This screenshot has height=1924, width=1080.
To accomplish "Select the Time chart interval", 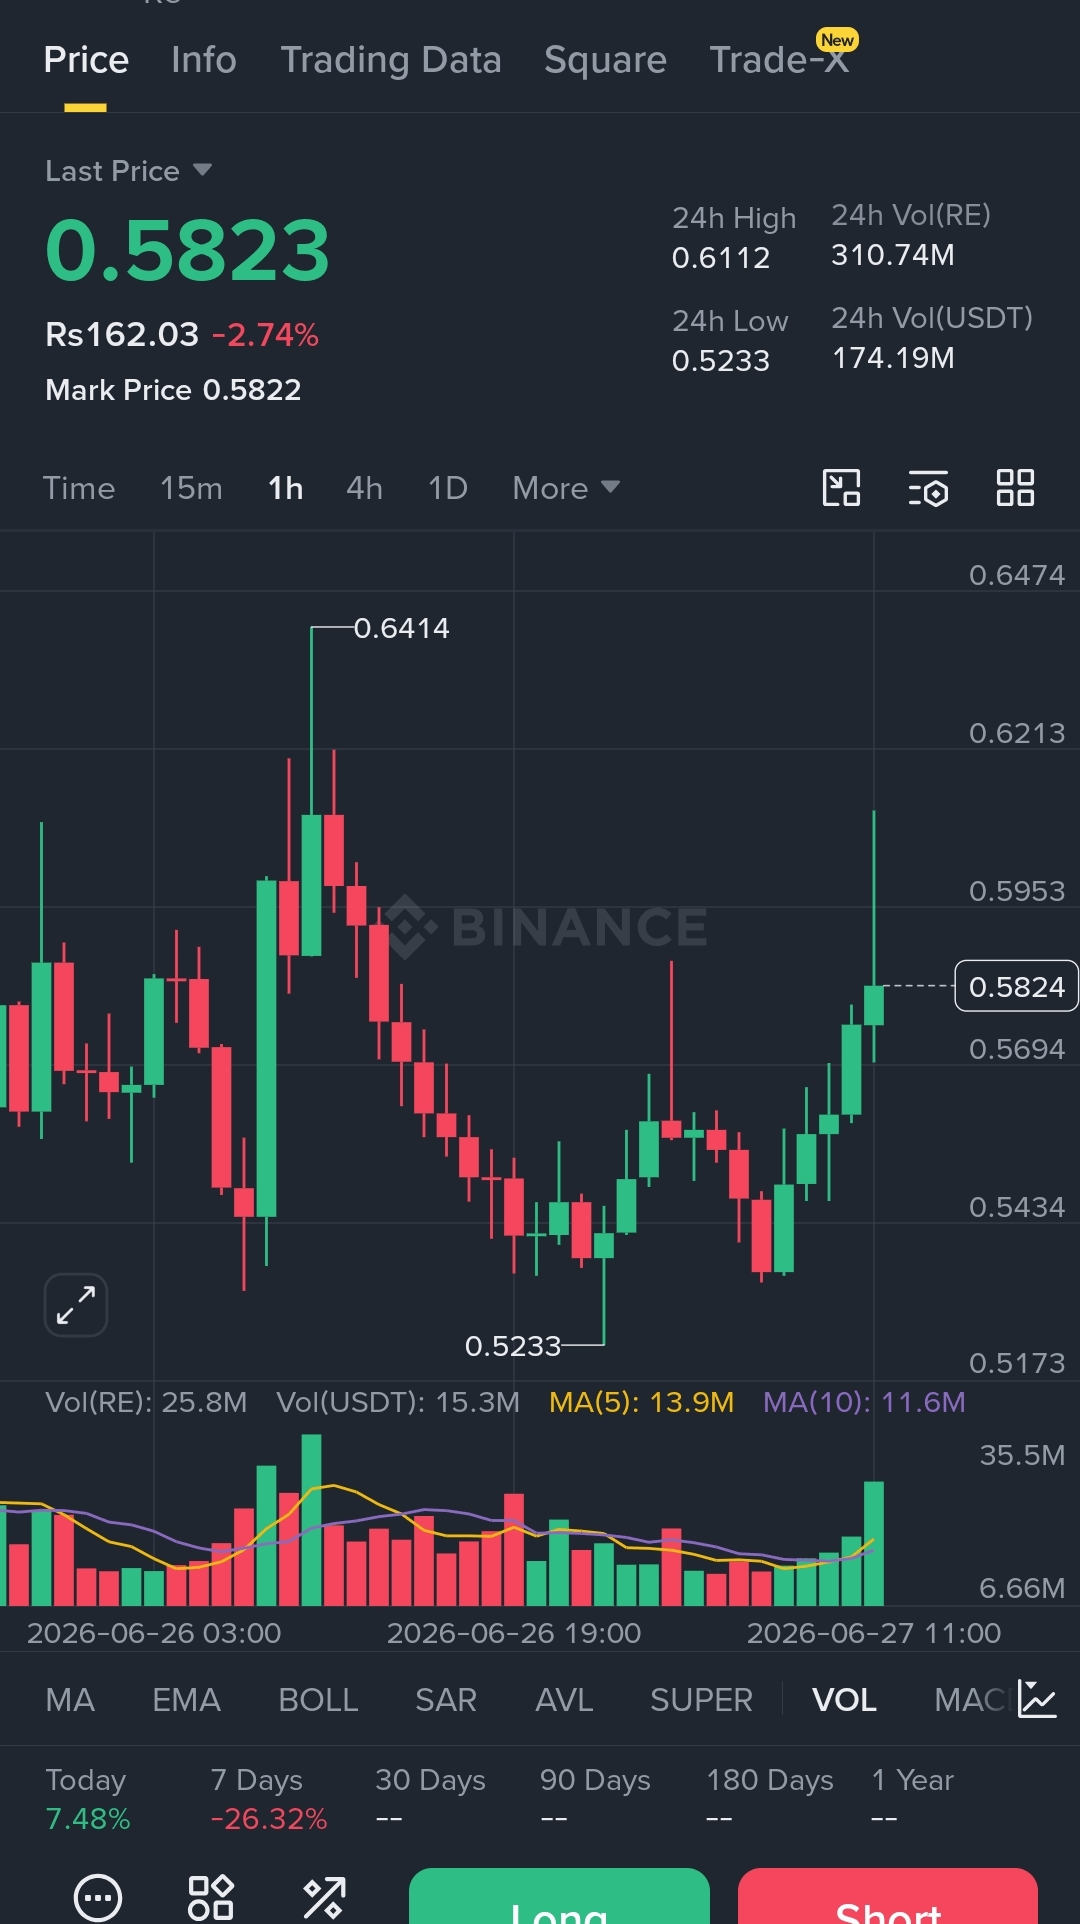I will (x=79, y=488).
